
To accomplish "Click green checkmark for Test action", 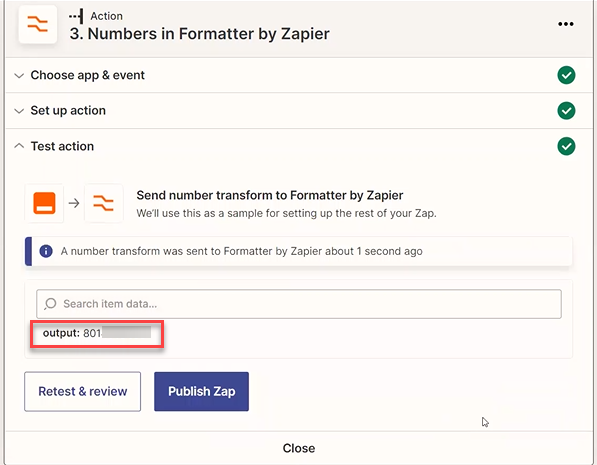I will click(566, 146).
